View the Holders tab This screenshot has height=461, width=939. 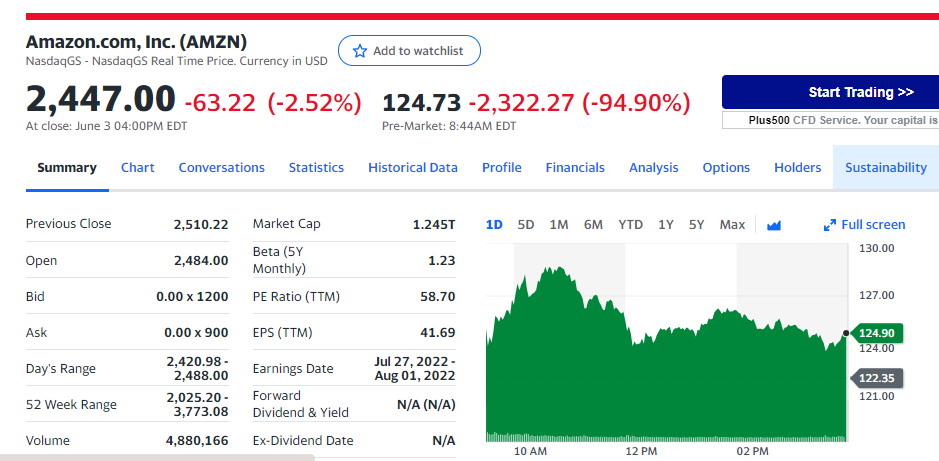tap(798, 168)
